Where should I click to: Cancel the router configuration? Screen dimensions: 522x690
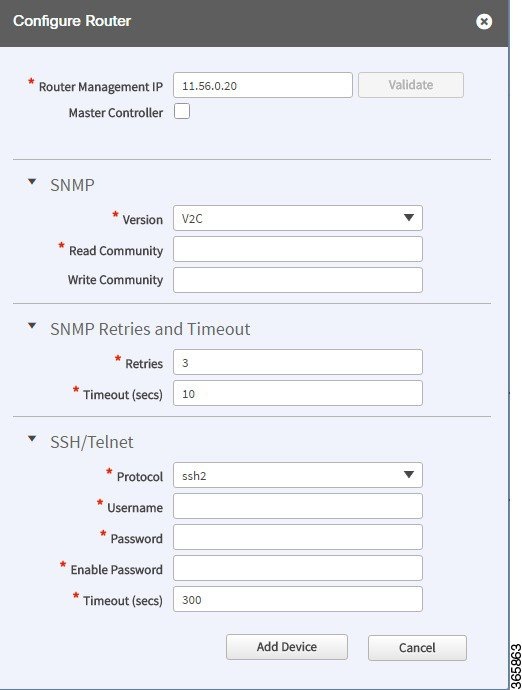click(417, 648)
